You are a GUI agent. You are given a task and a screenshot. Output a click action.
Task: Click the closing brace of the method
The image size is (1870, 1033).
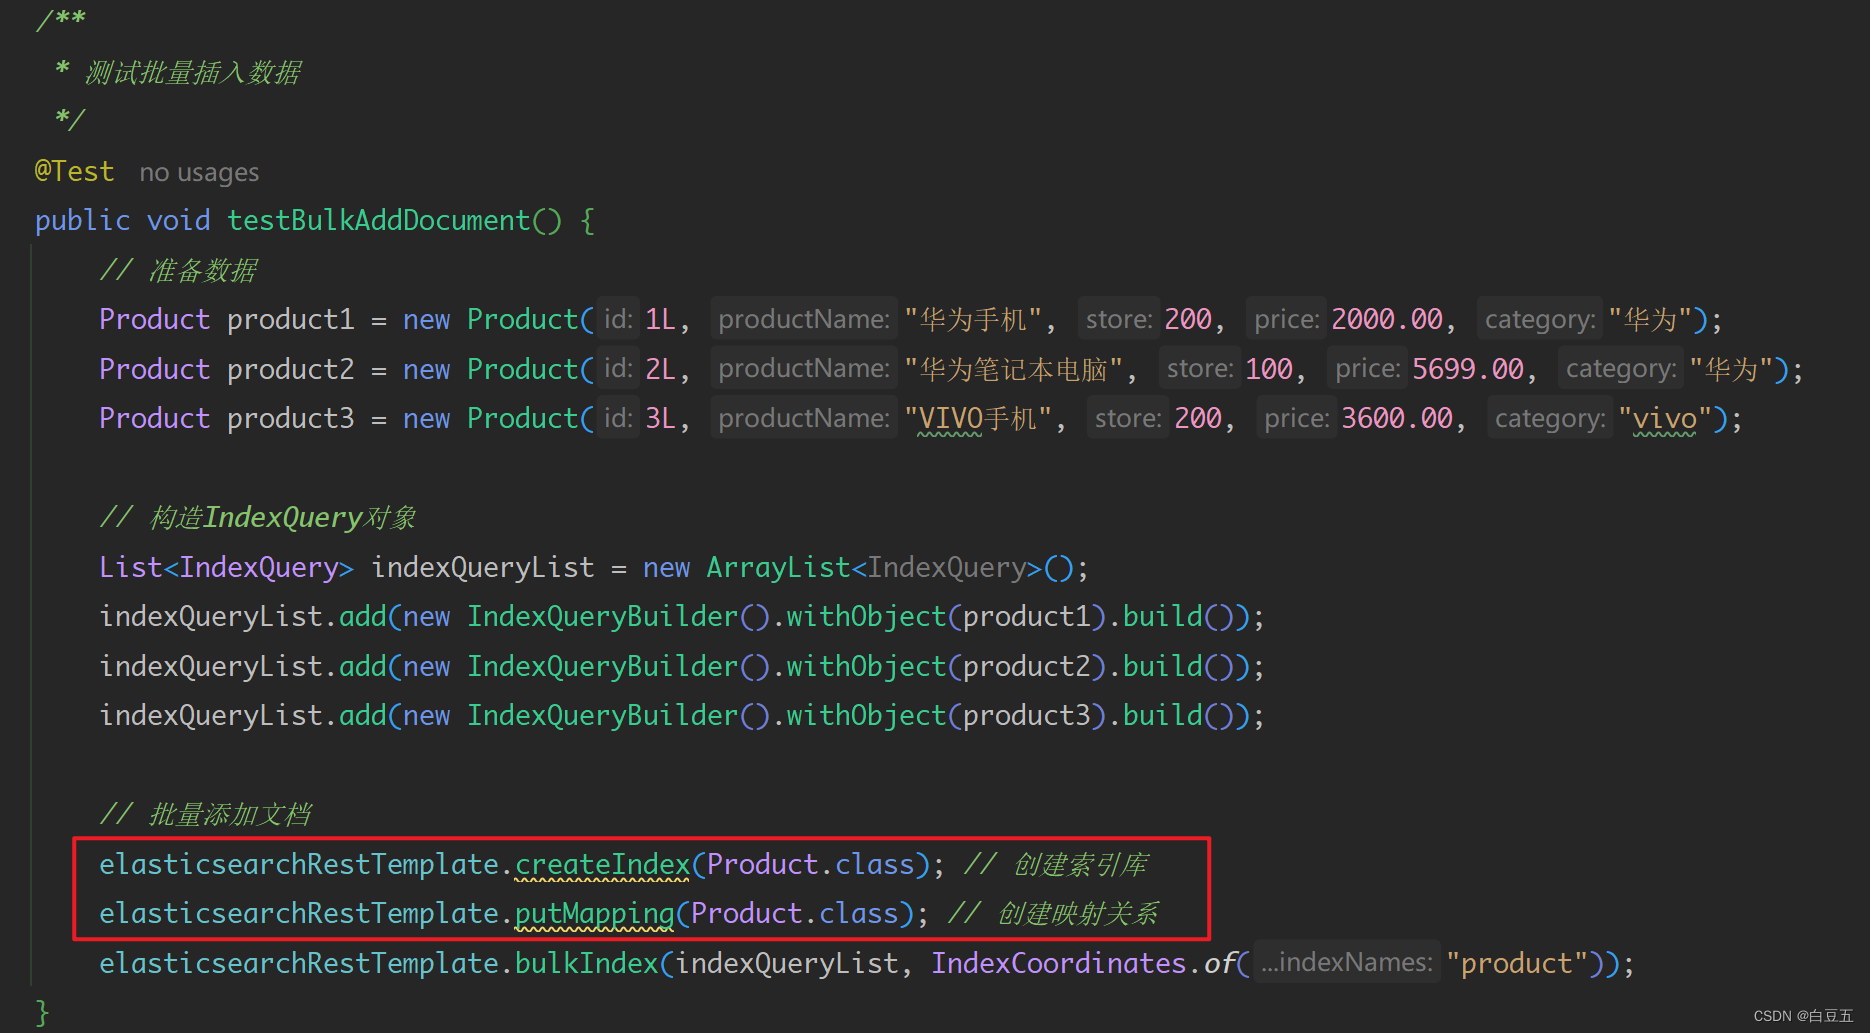coord(42,1012)
